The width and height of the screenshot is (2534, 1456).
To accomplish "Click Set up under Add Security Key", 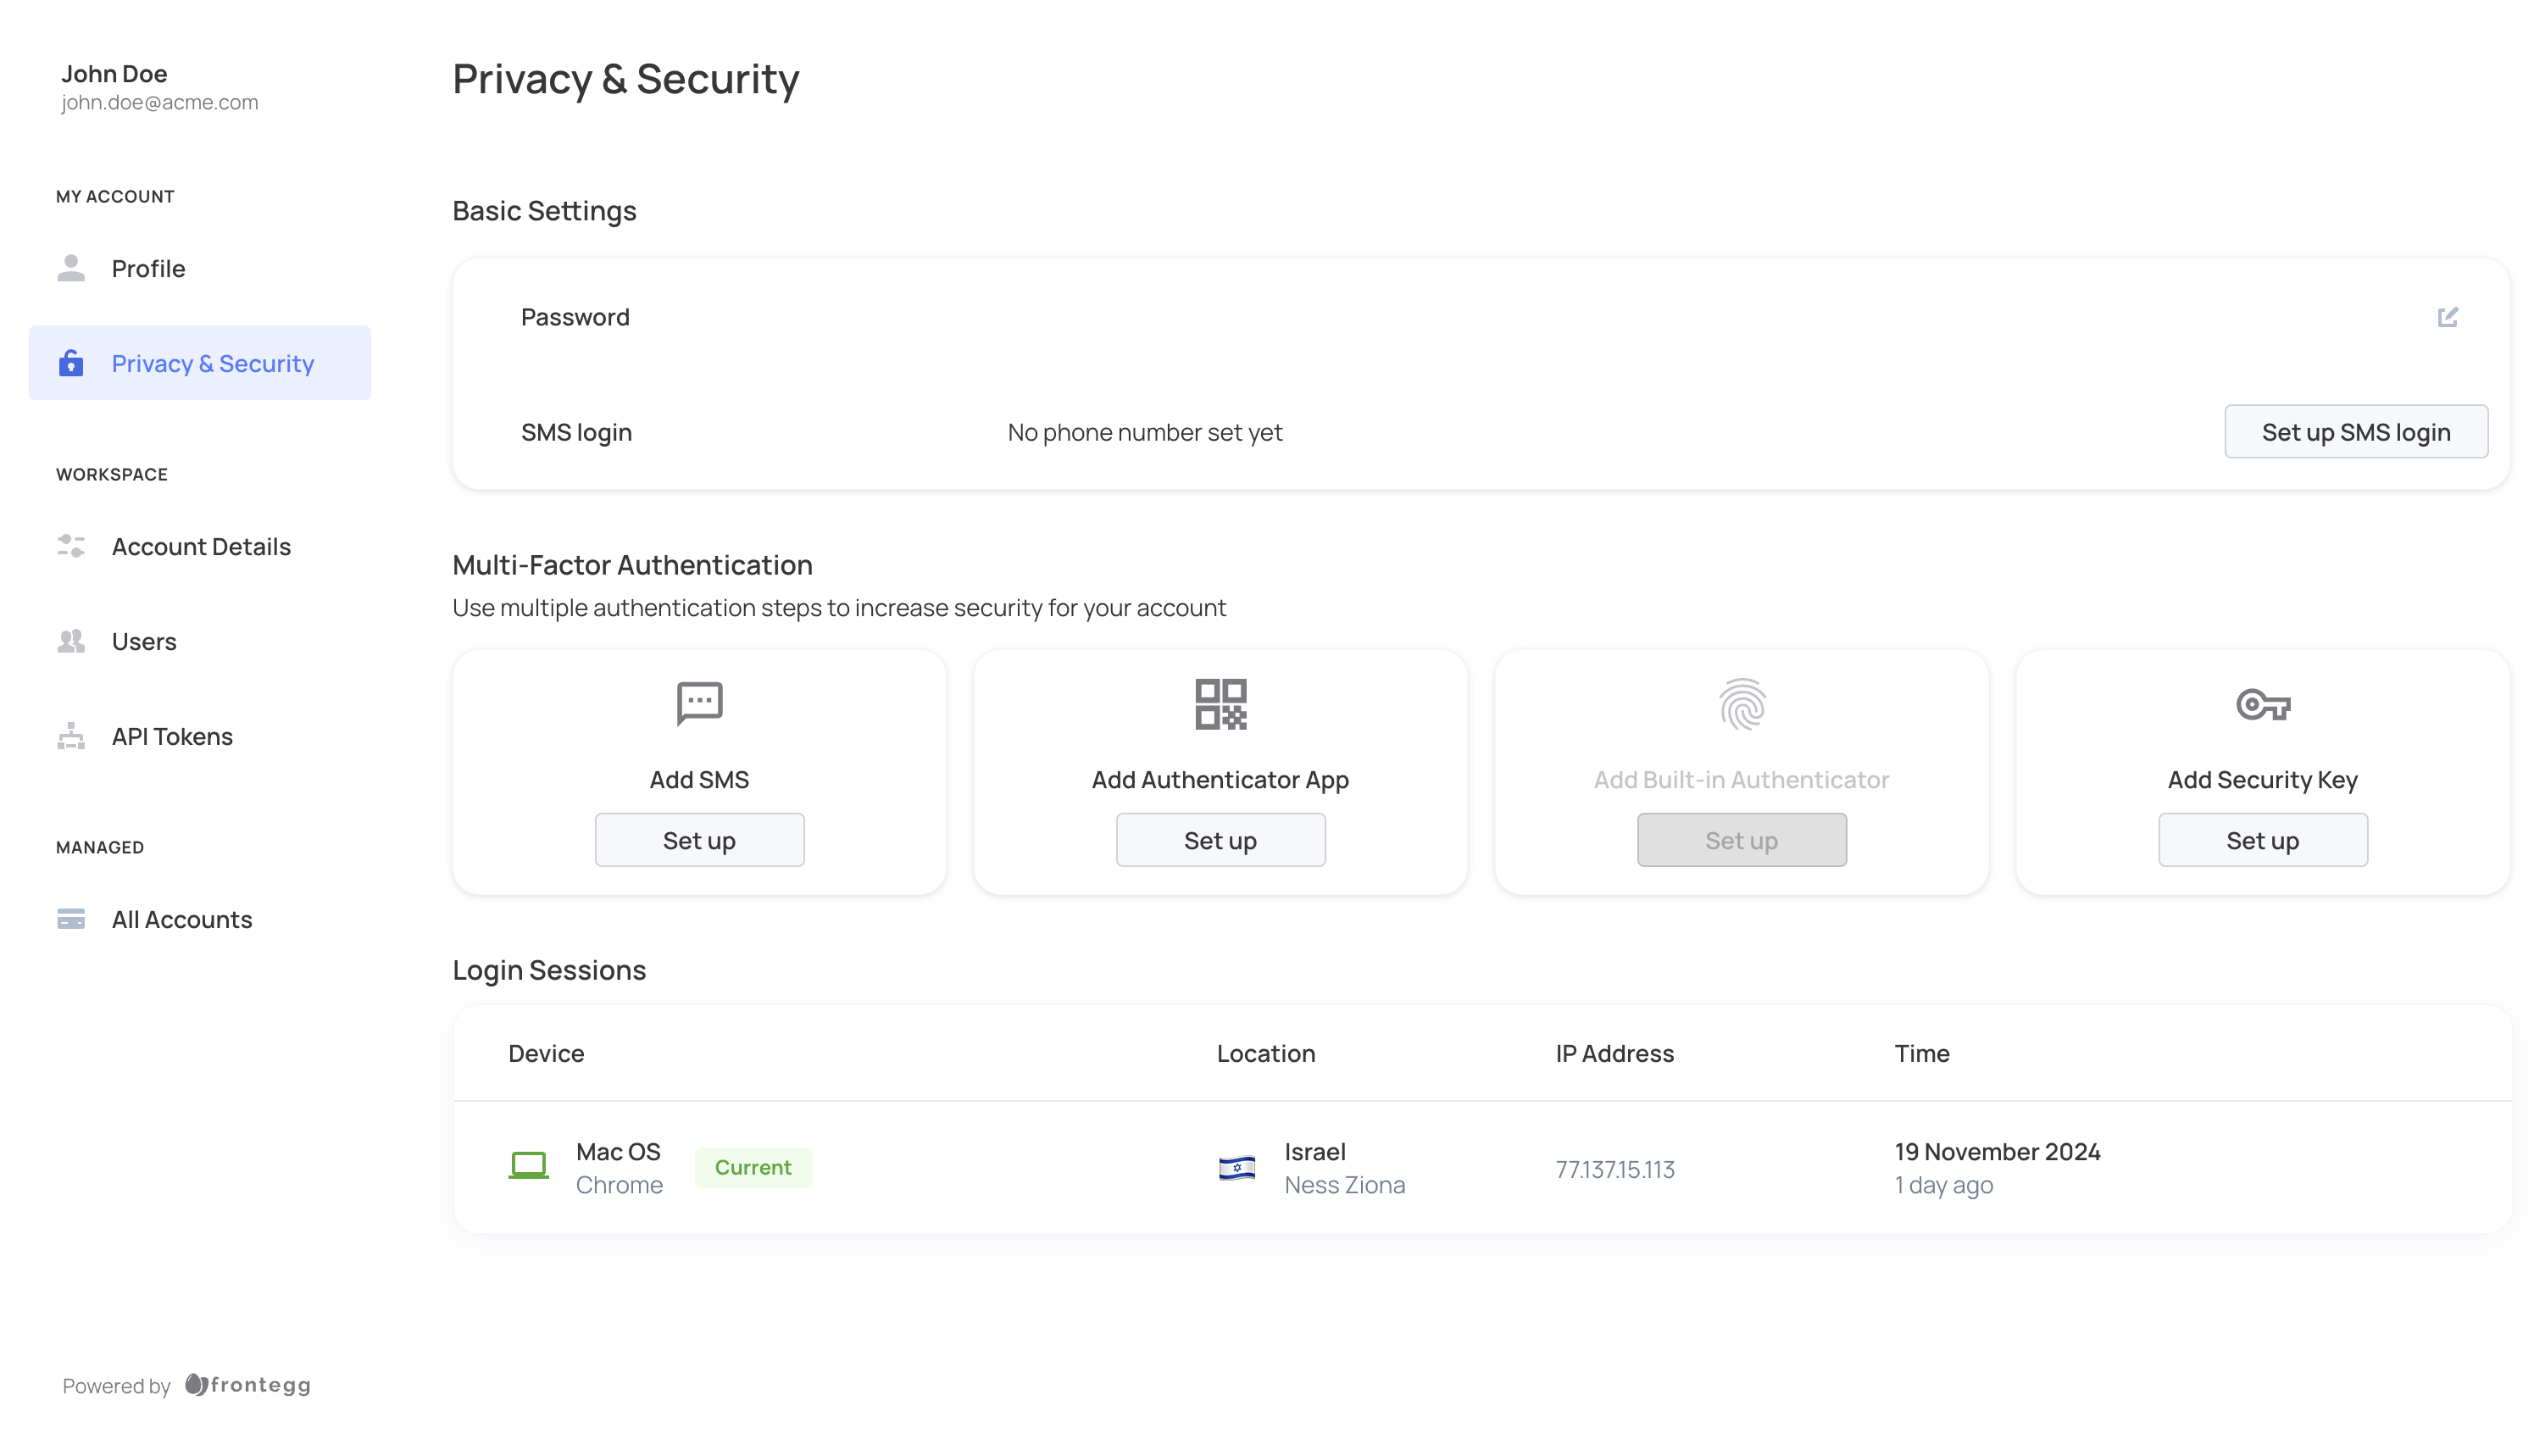I will 2262,840.
